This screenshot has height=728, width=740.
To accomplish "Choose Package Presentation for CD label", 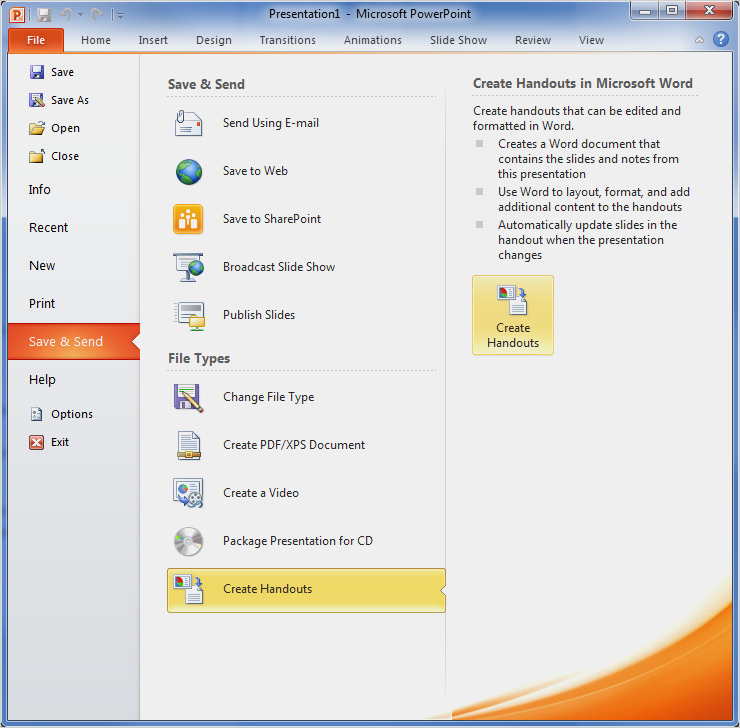I will click(298, 541).
